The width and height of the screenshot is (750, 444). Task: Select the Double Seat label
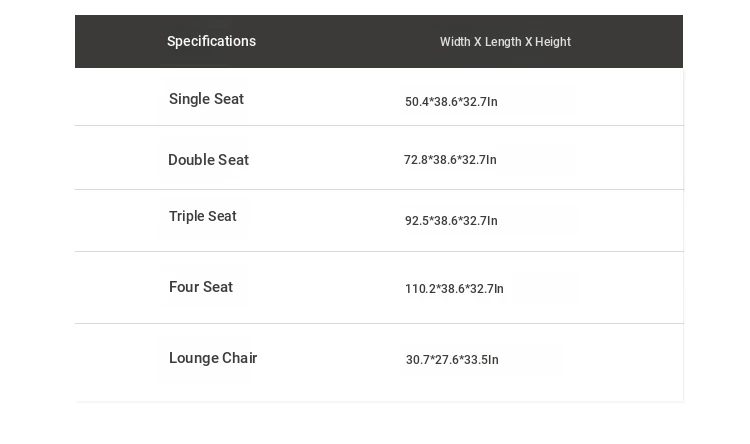pos(208,160)
